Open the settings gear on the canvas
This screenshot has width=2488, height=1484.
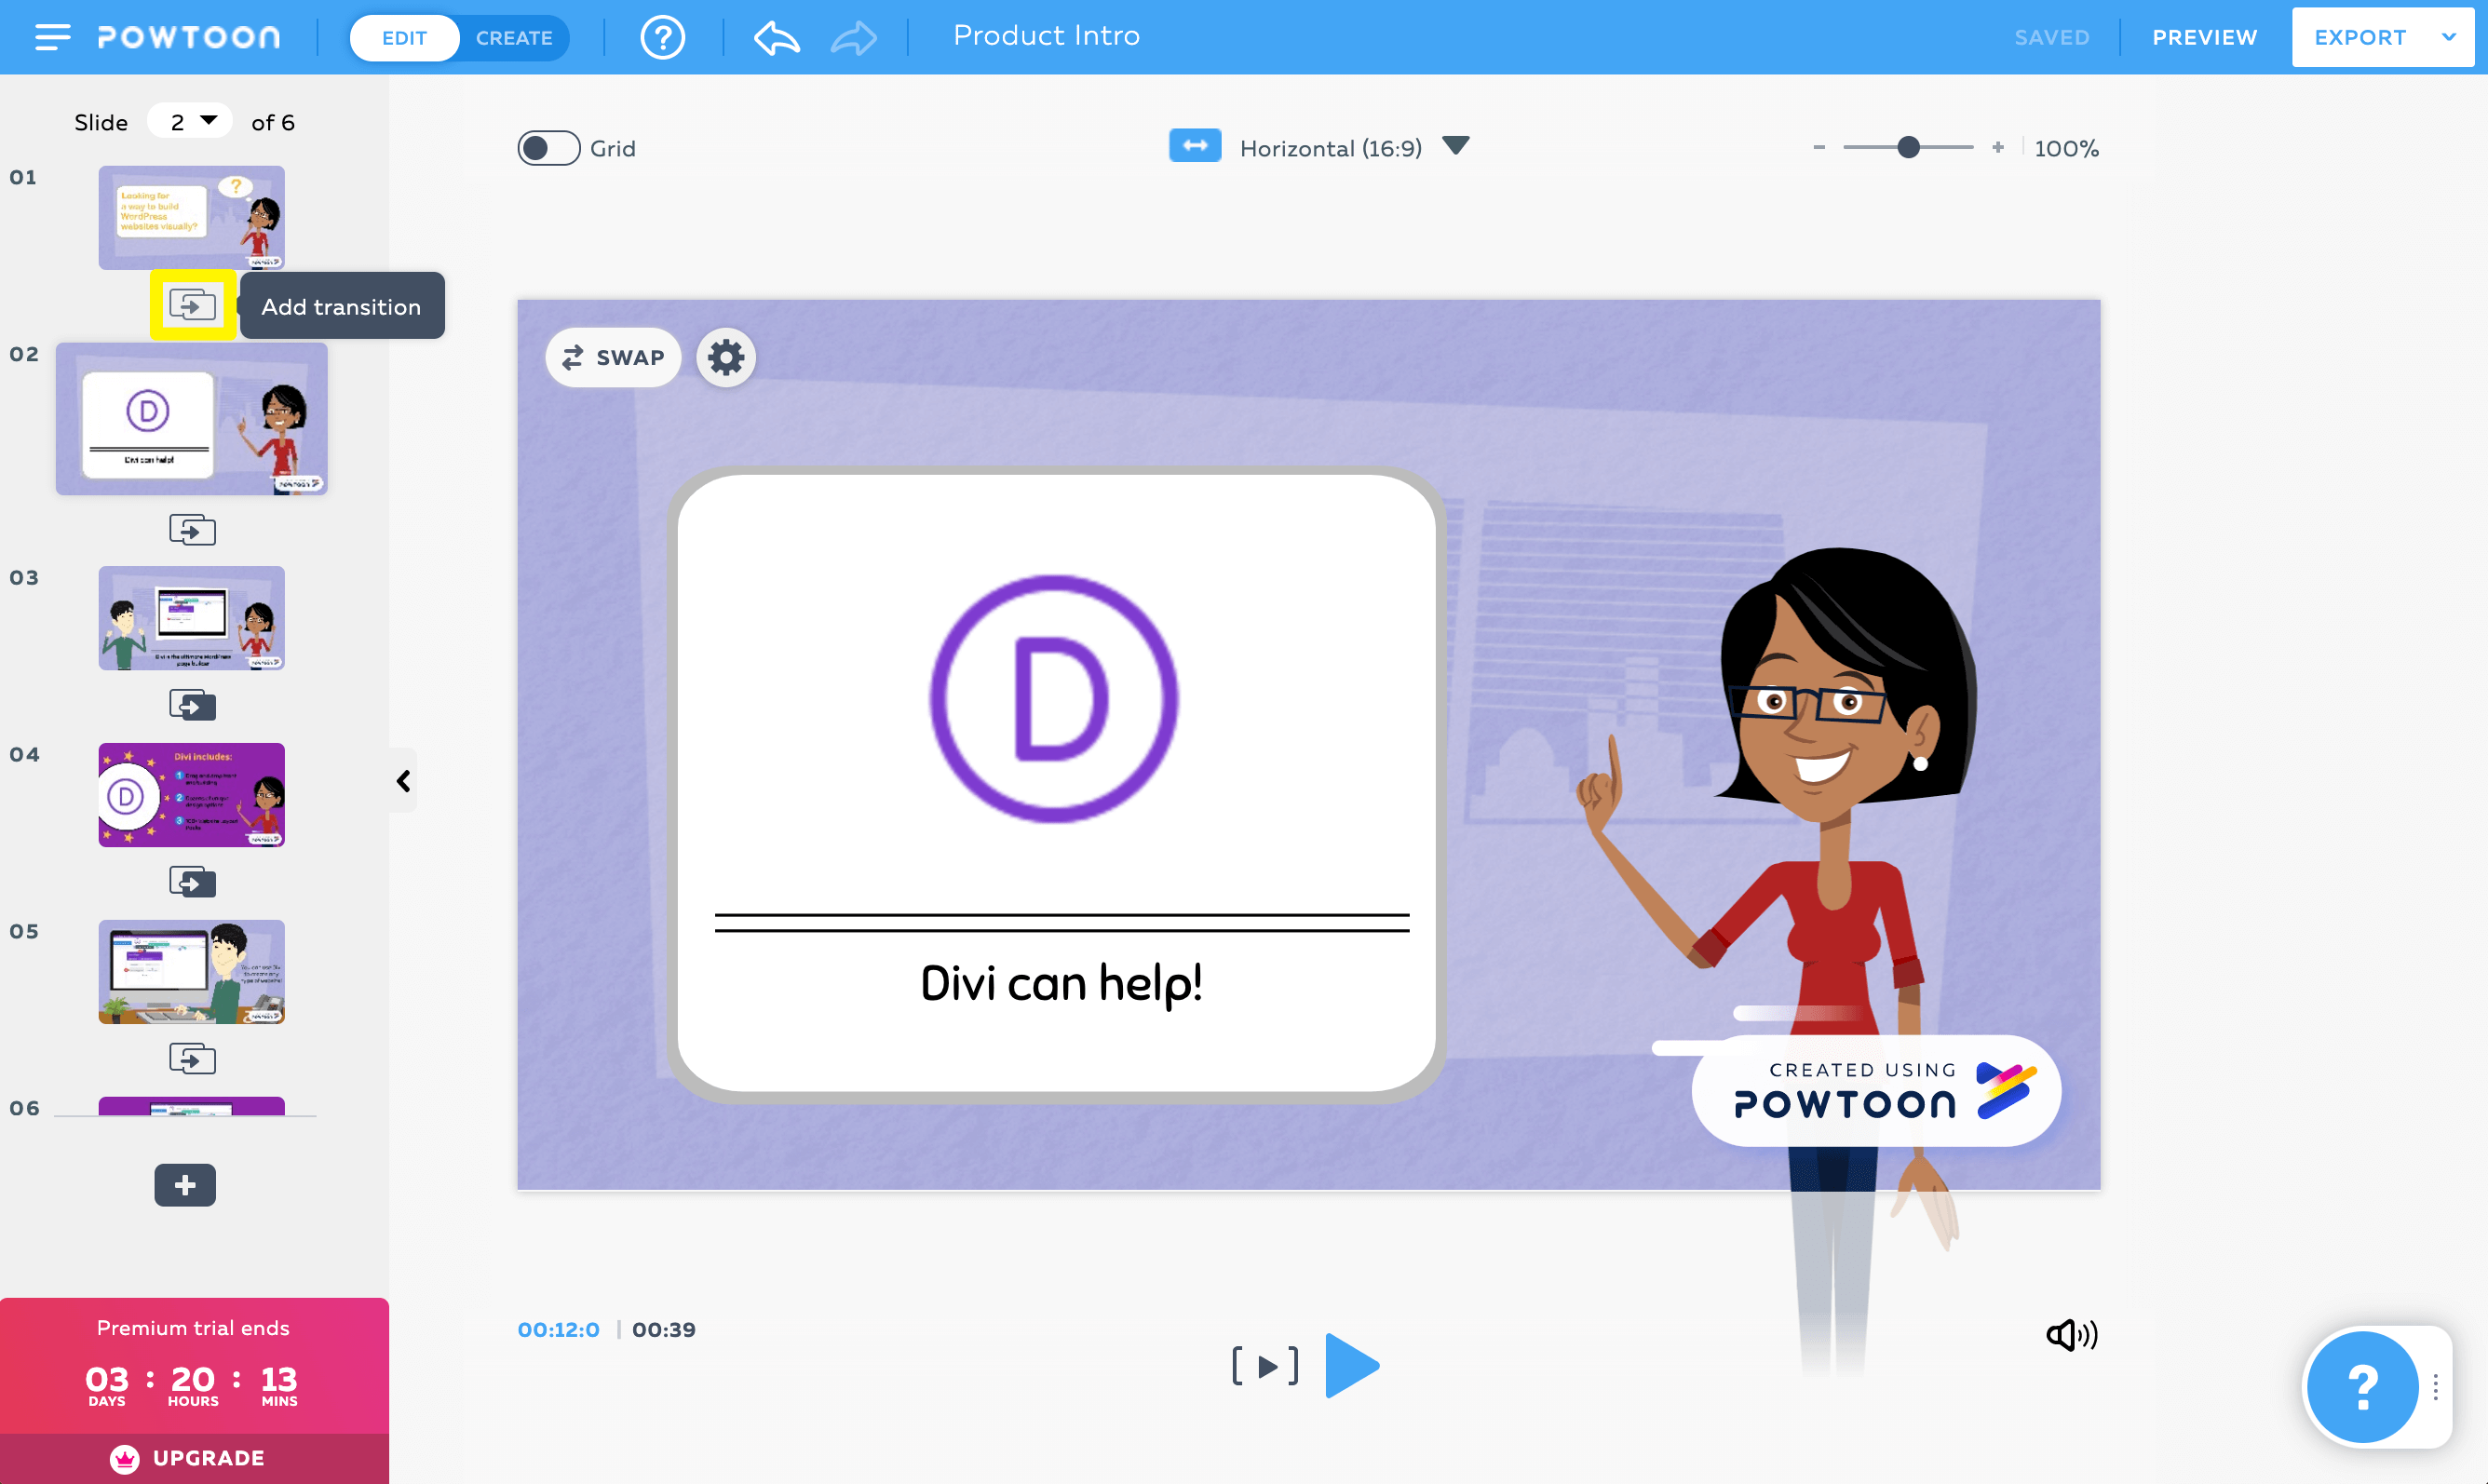[x=726, y=357]
